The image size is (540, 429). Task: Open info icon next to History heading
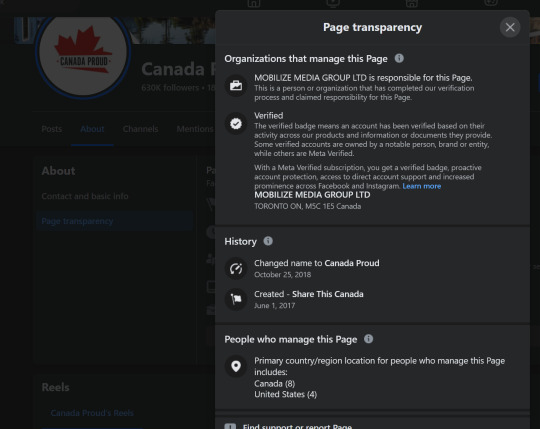pos(268,241)
